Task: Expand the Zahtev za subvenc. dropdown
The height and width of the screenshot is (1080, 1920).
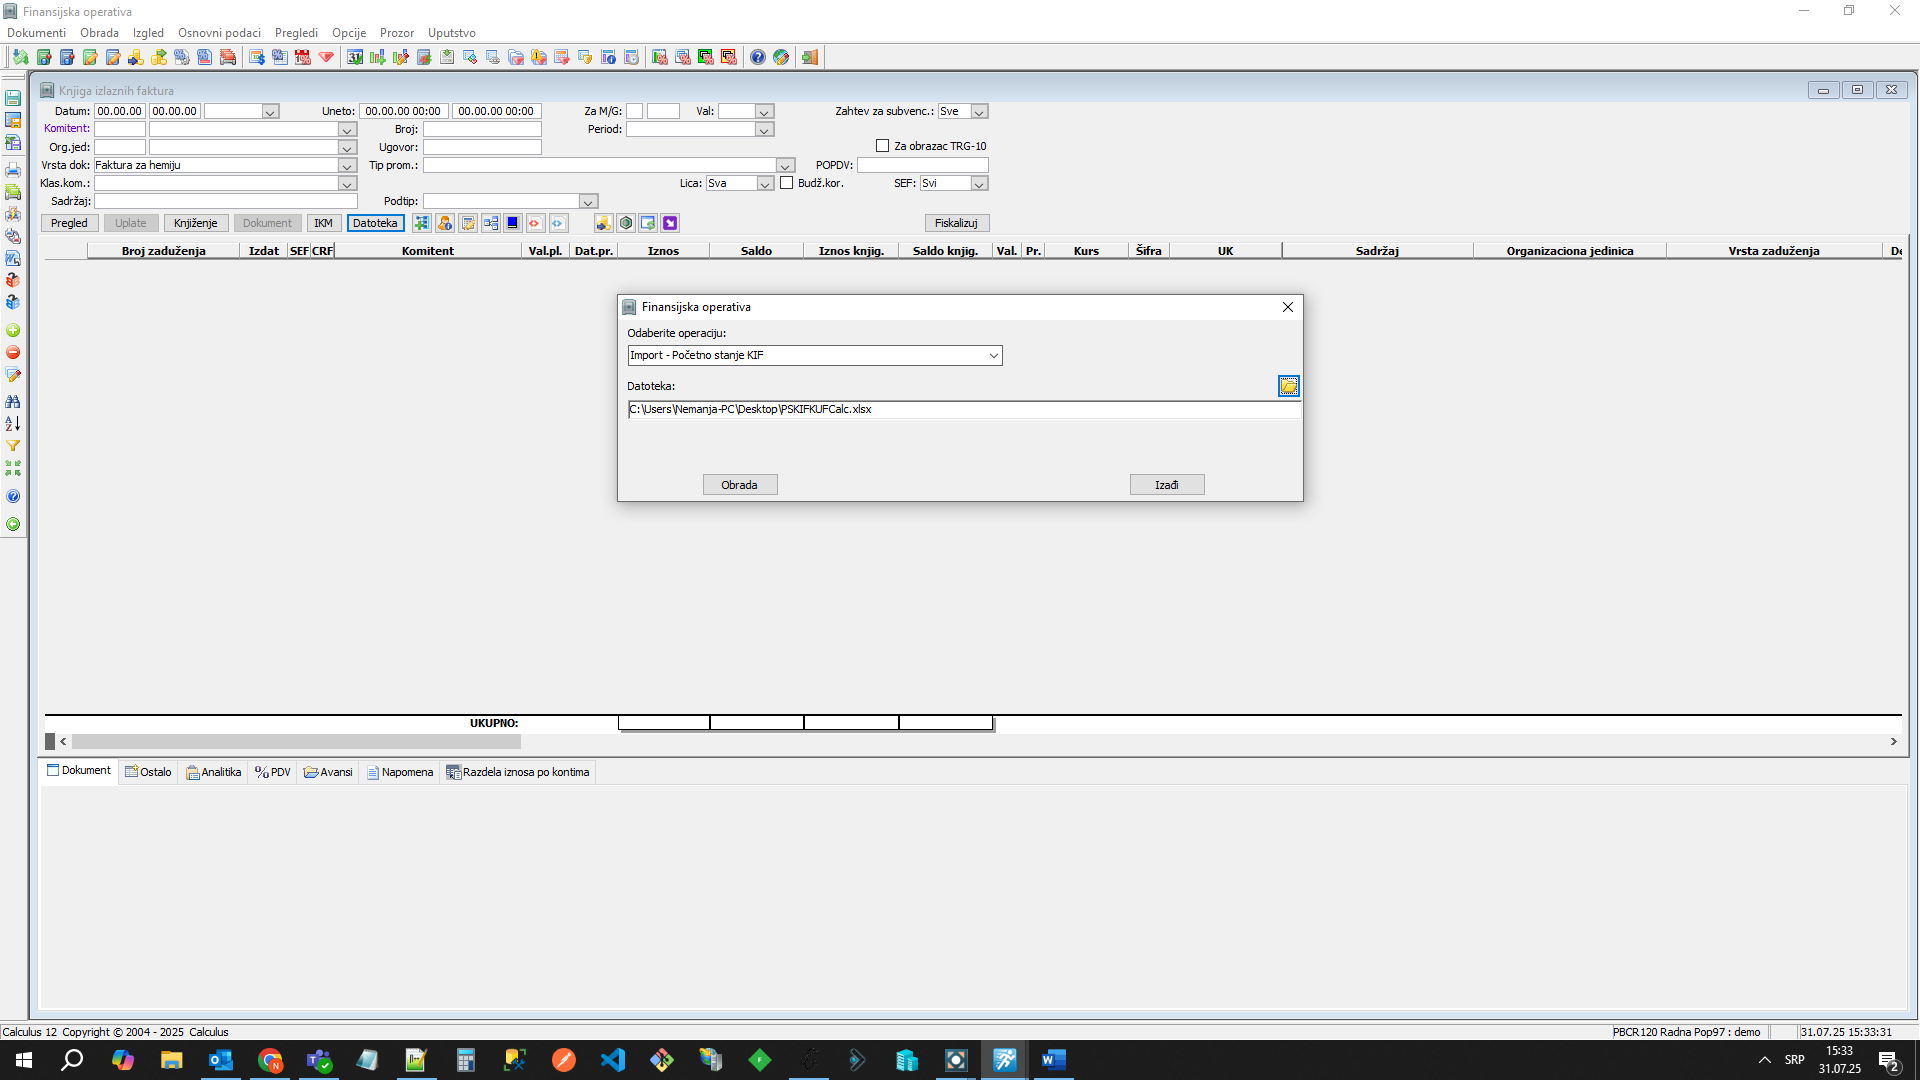Action: 979,112
